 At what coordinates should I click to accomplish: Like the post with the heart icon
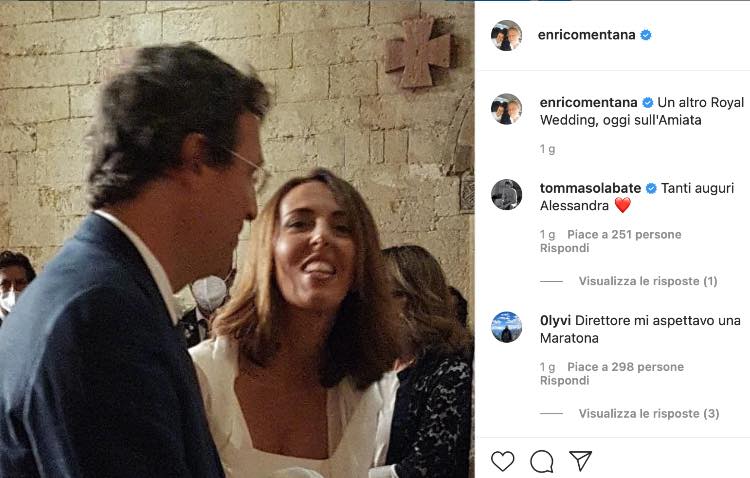point(502,461)
